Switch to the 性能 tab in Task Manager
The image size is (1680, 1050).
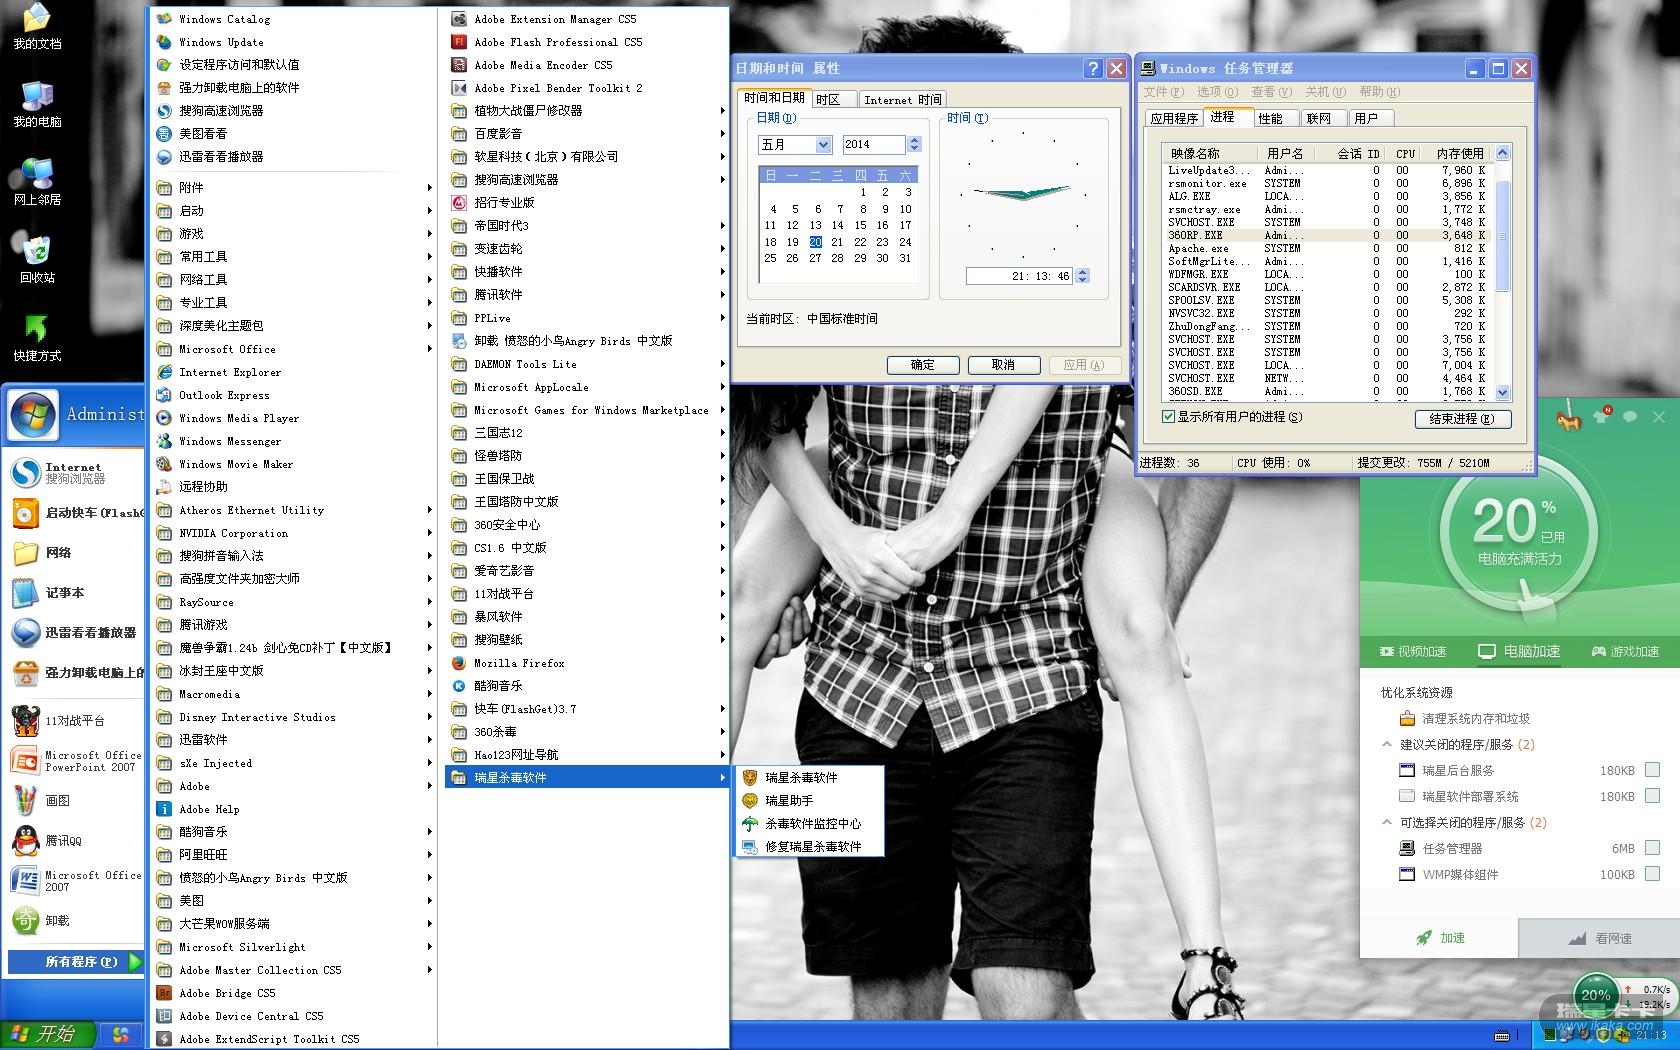click(x=1270, y=118)
